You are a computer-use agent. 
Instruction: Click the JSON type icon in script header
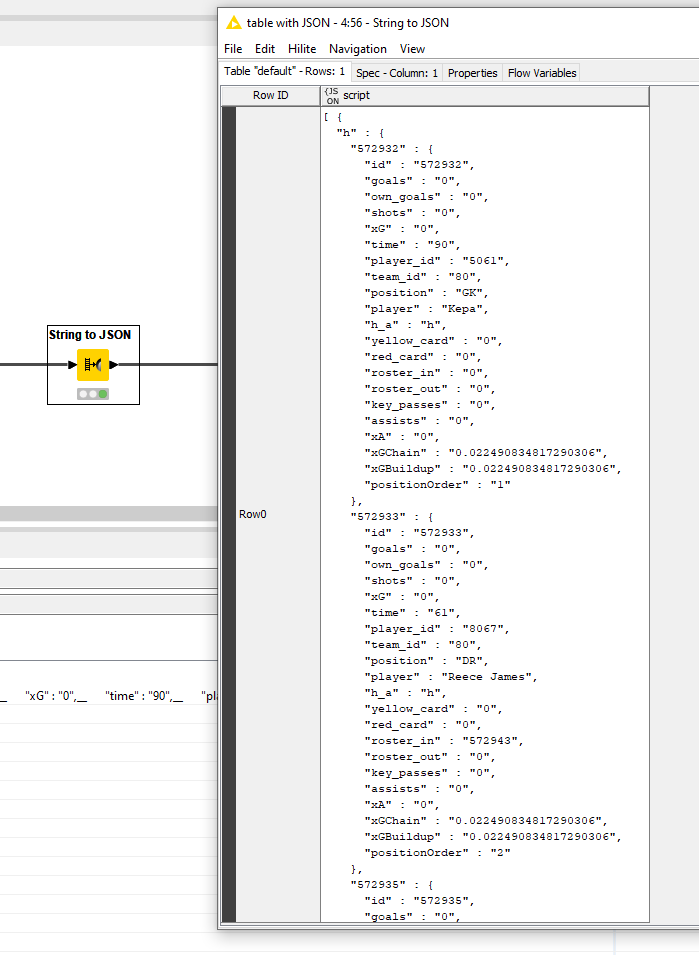tap(332, 95)
